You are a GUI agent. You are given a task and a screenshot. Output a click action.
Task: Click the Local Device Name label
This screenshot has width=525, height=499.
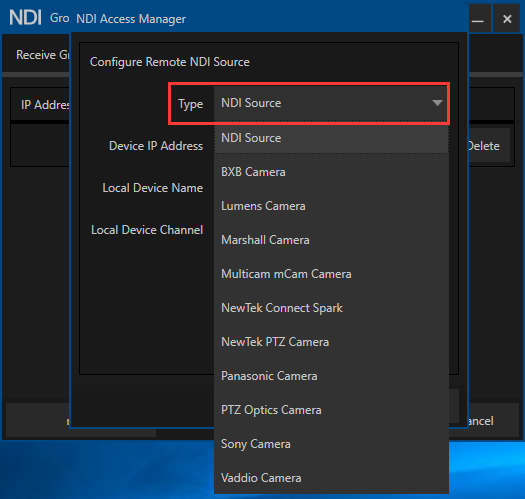(x=153, y=188)
